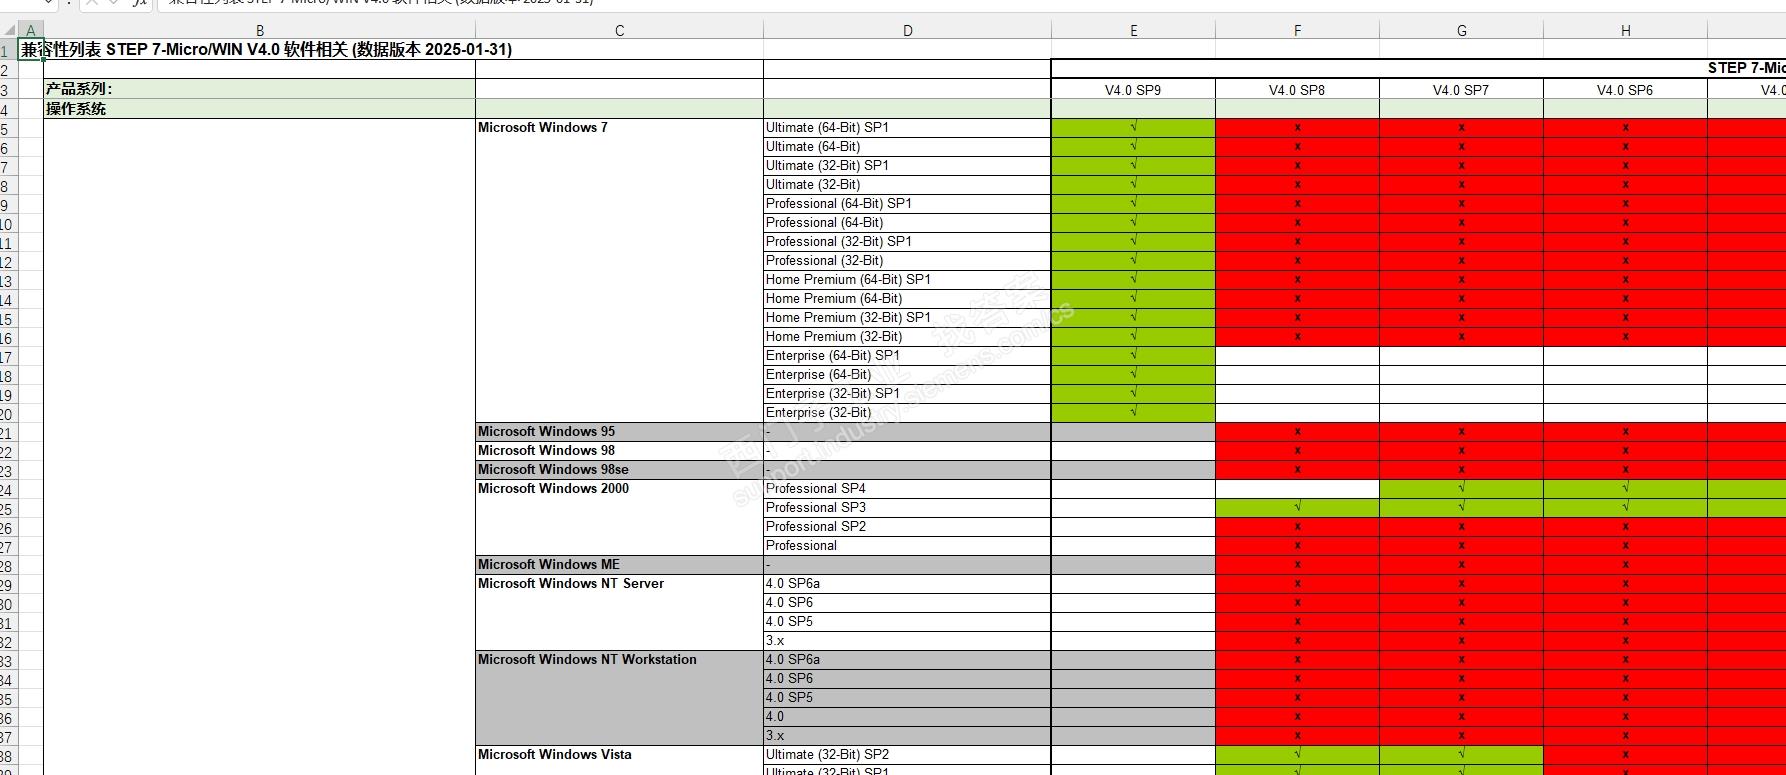Select column B header

pos(260,31)
